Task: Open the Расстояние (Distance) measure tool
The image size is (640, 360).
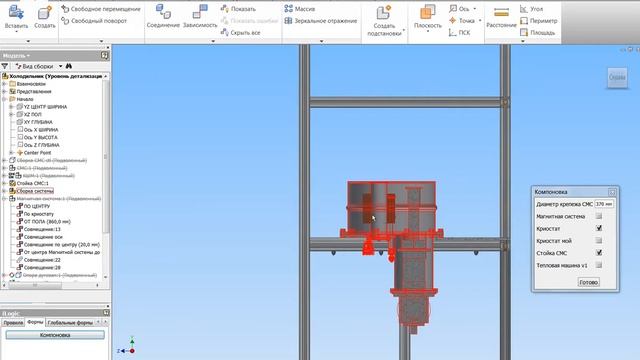Action: click(501, 17)
